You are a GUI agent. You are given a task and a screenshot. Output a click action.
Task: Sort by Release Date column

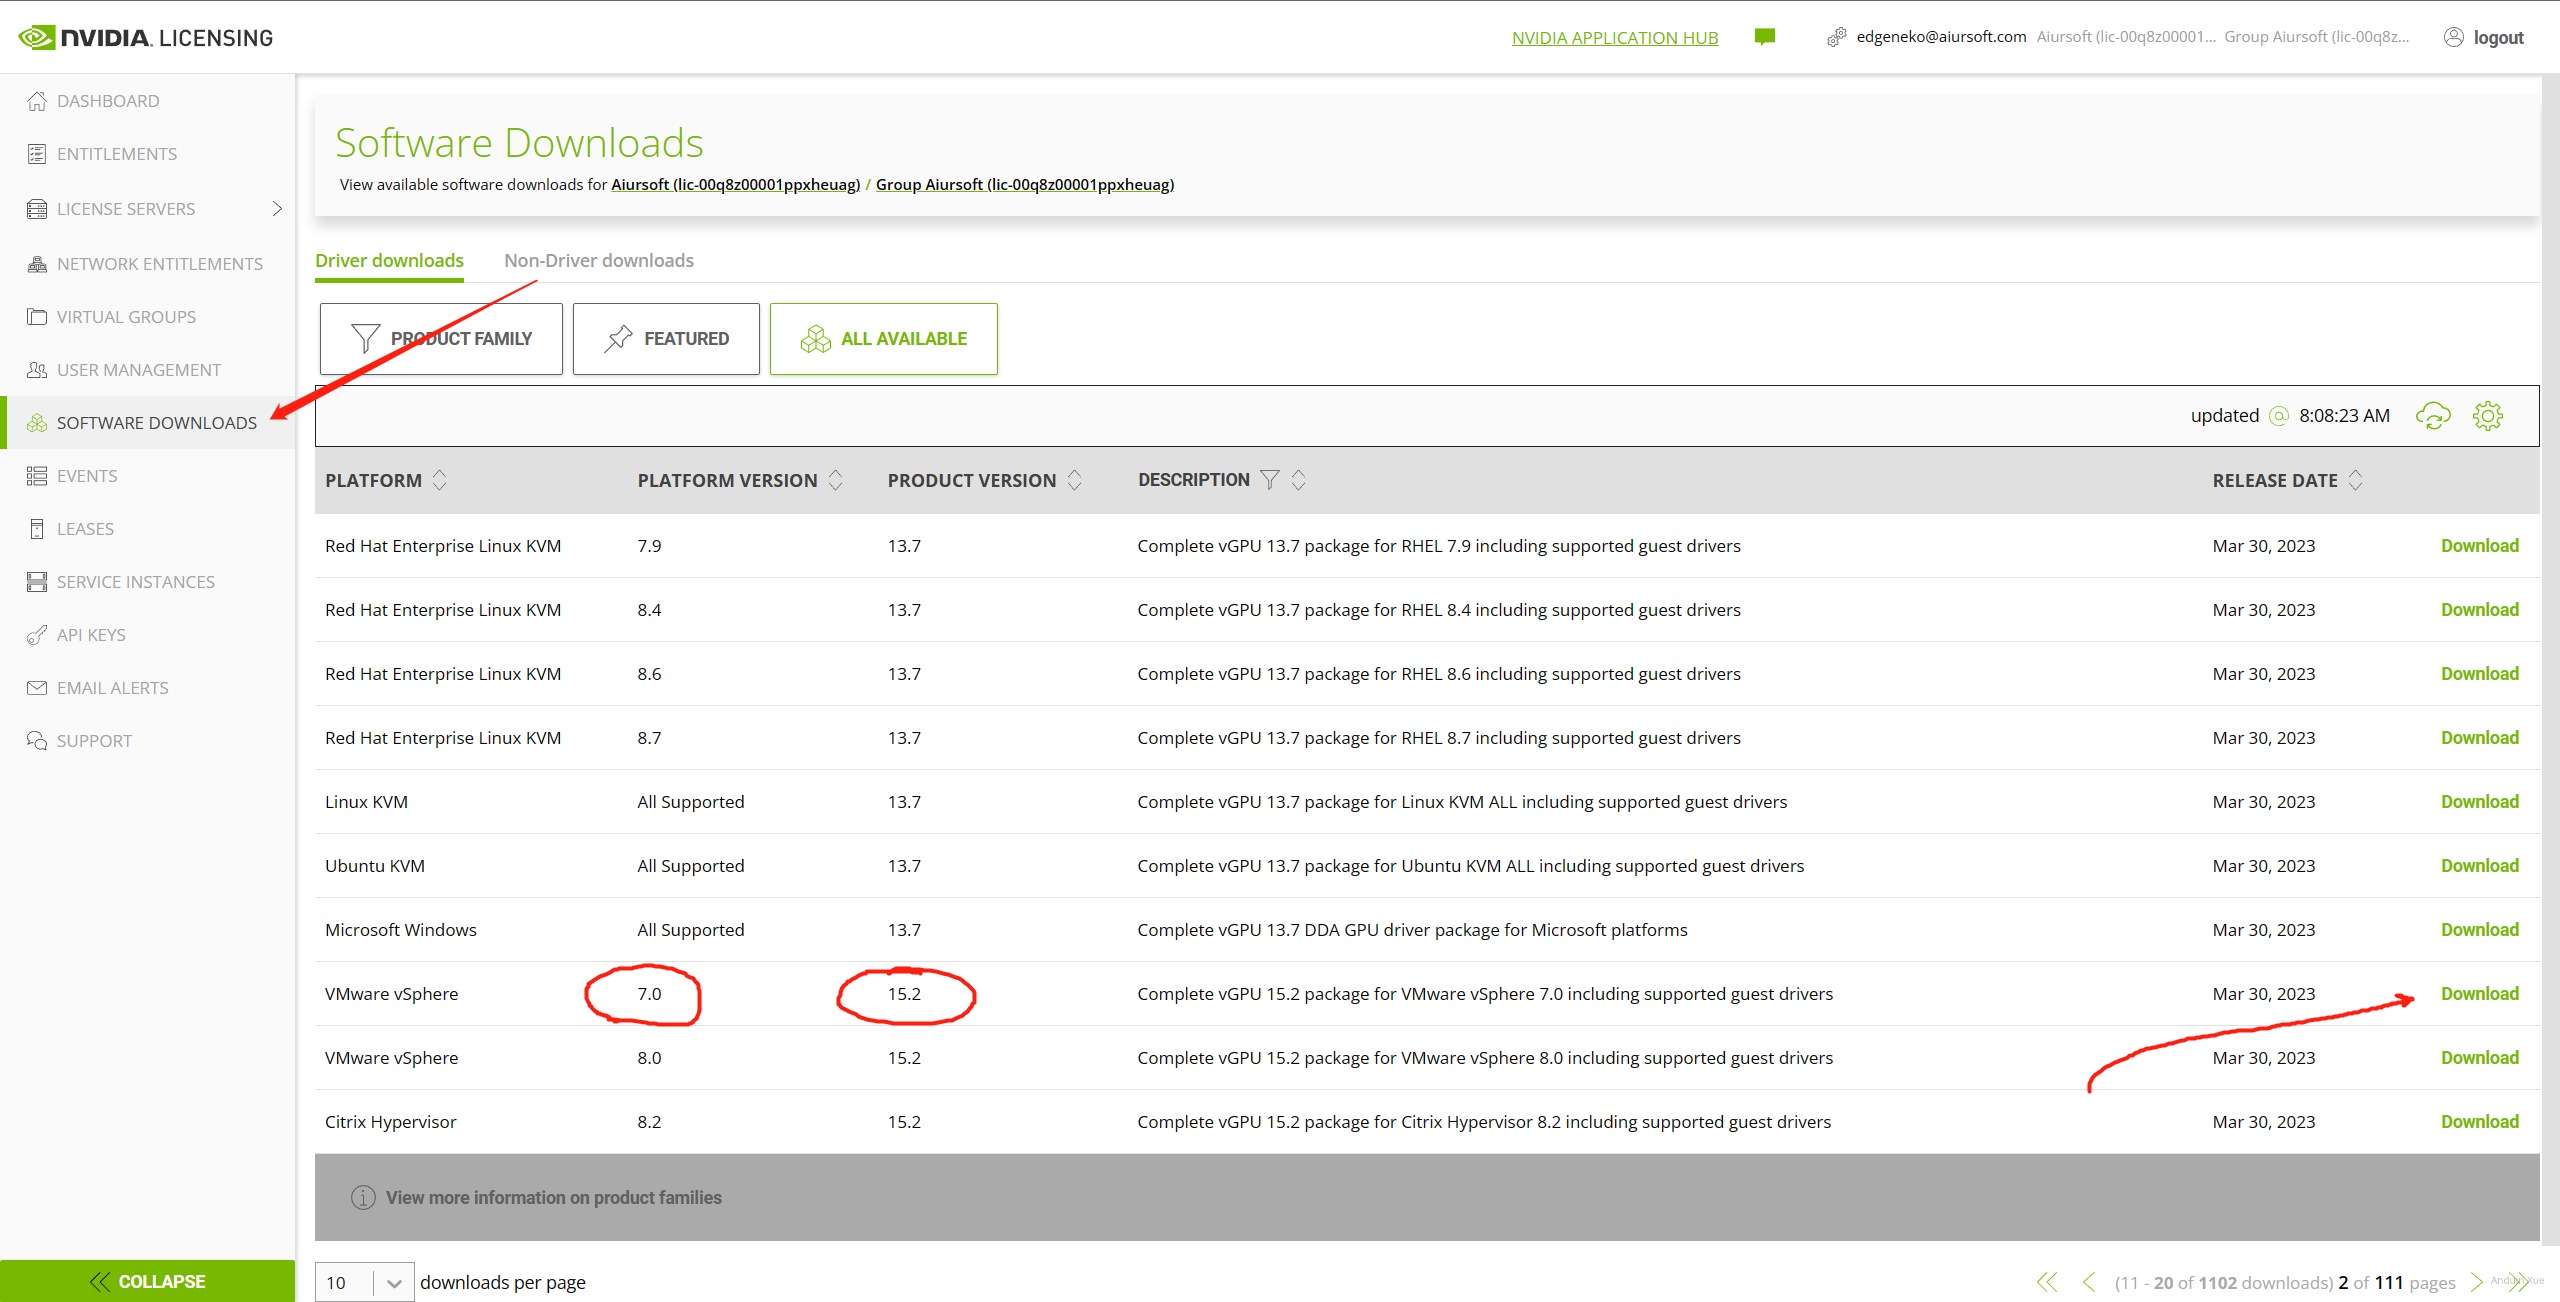tap(2355, 480)
